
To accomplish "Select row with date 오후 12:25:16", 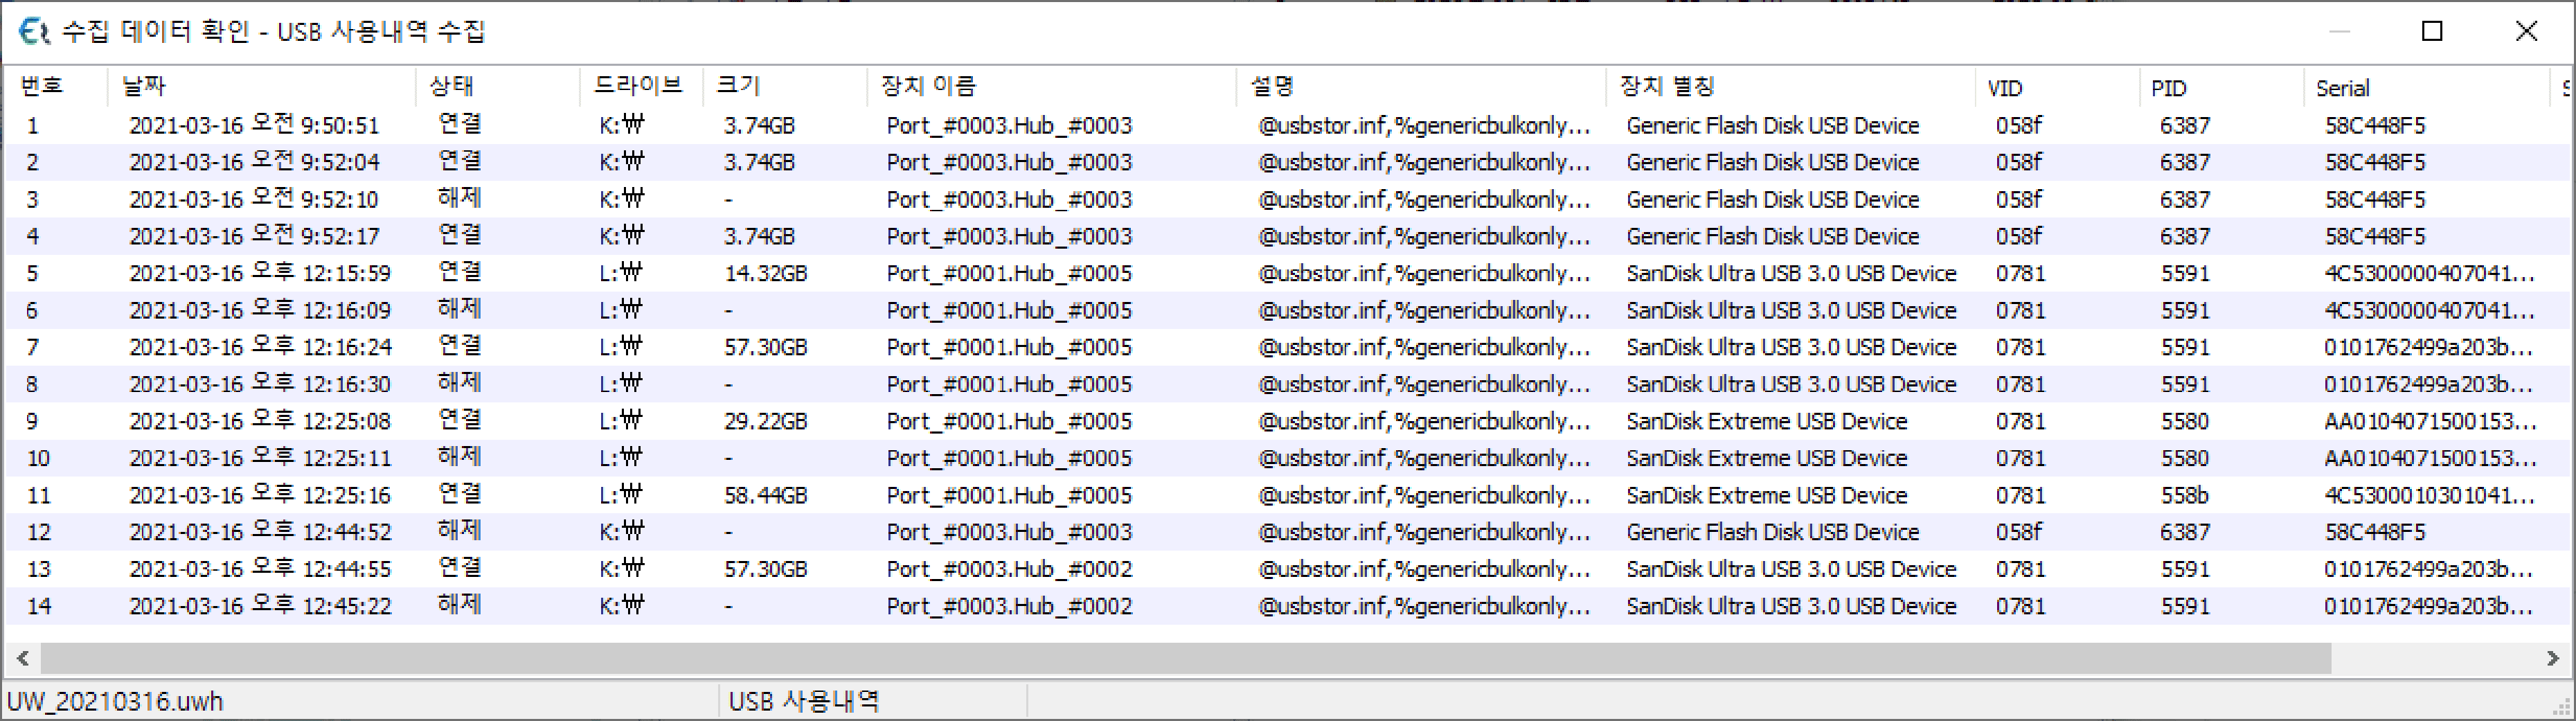I will tap(1287, 495).
